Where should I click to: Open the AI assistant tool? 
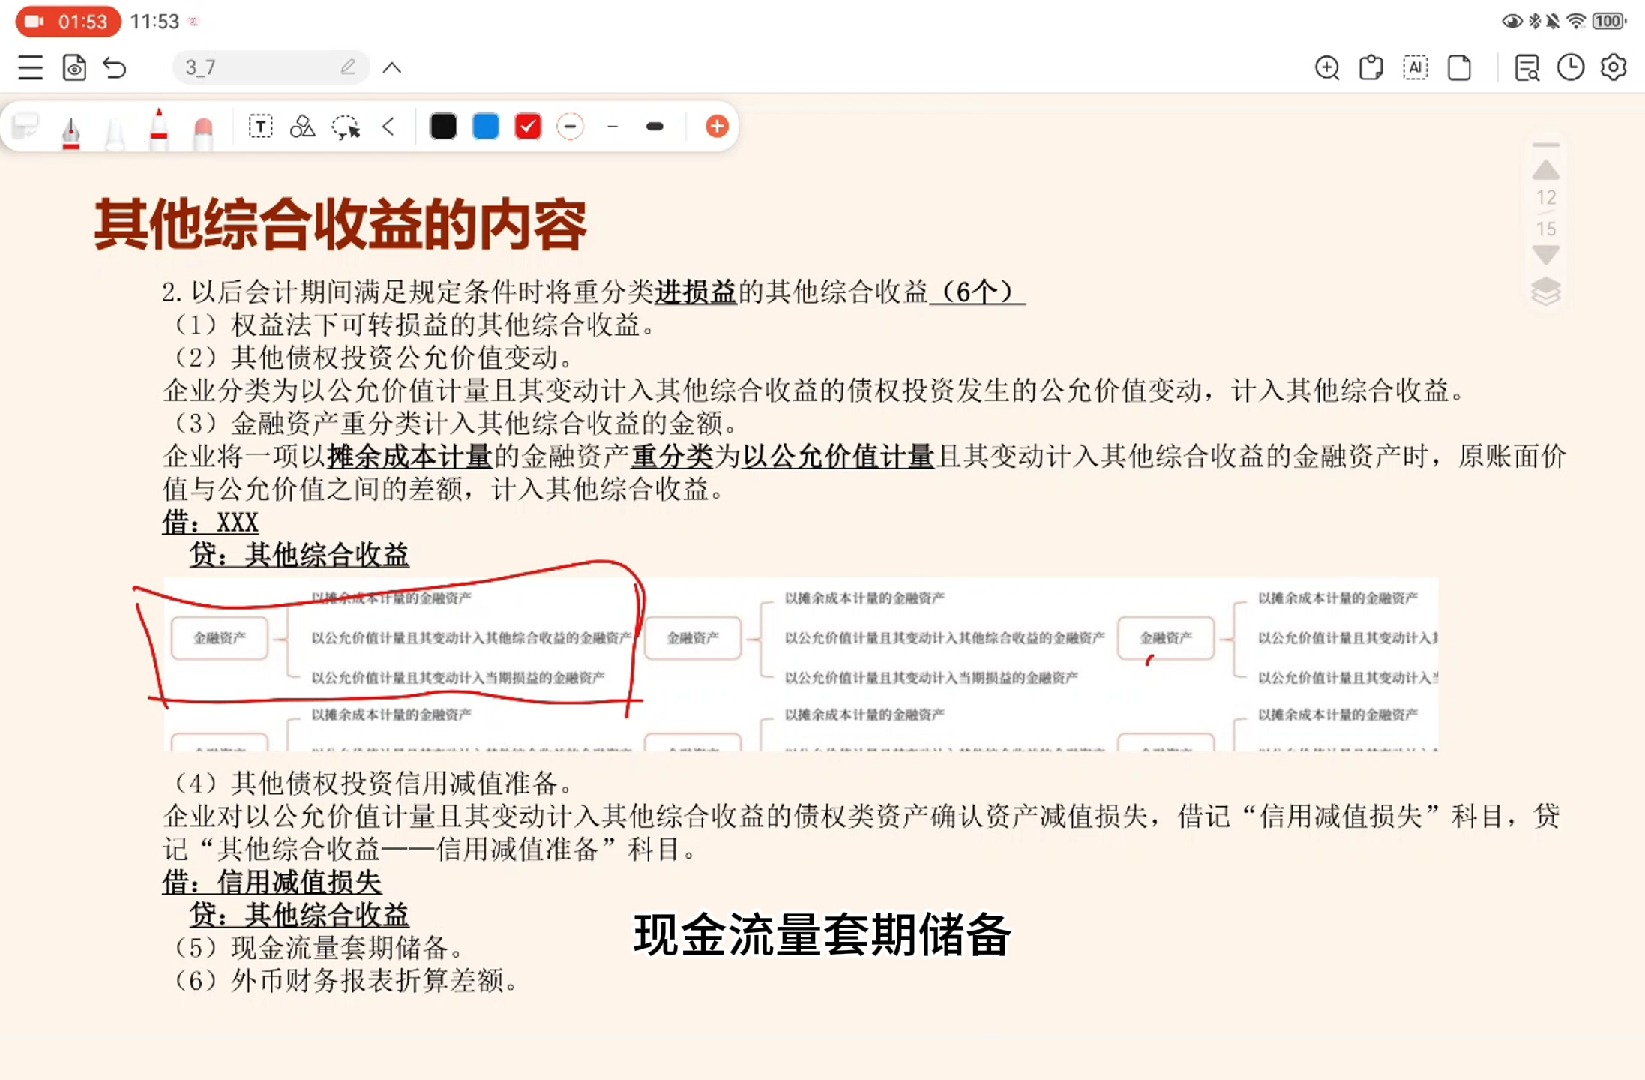coord(1415,67)
